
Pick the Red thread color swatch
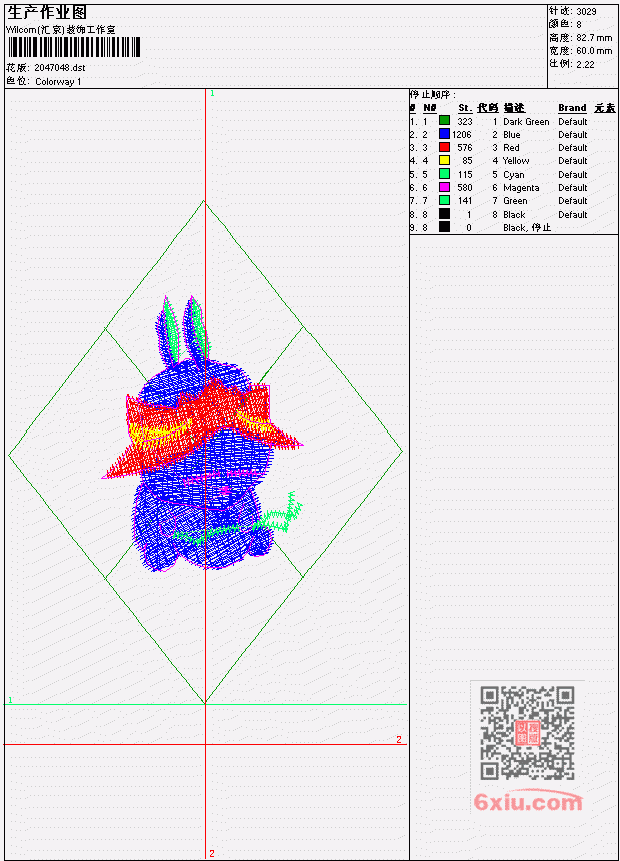[x=444, y=147]
